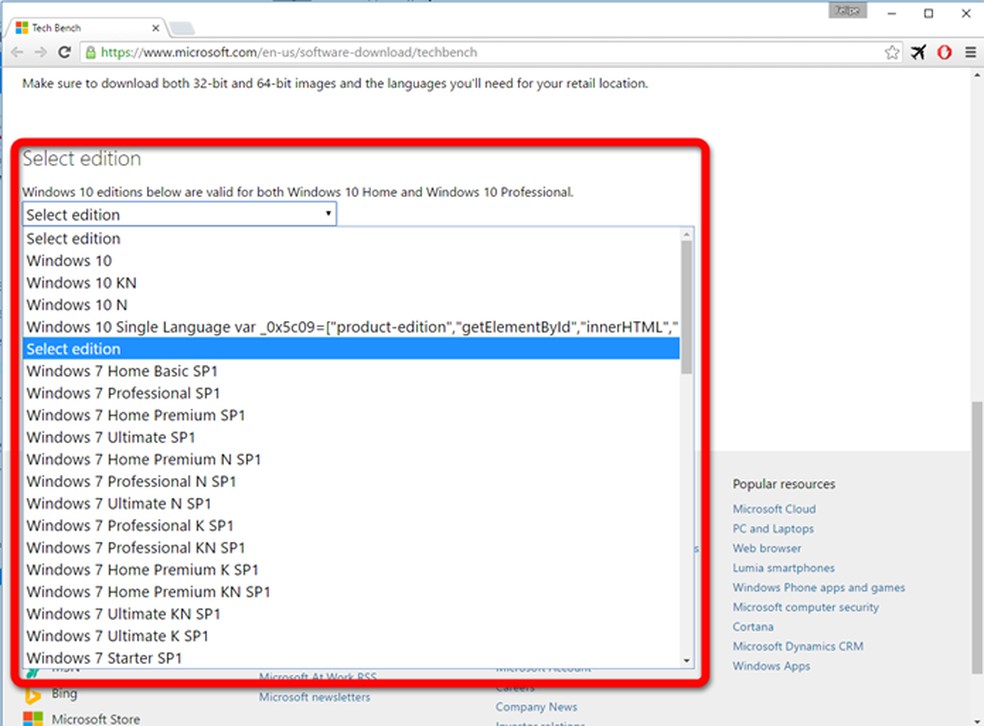Screen dimensions: 984x726
Task: Open the Windows Apps link
Action: [x=771, y=666]
